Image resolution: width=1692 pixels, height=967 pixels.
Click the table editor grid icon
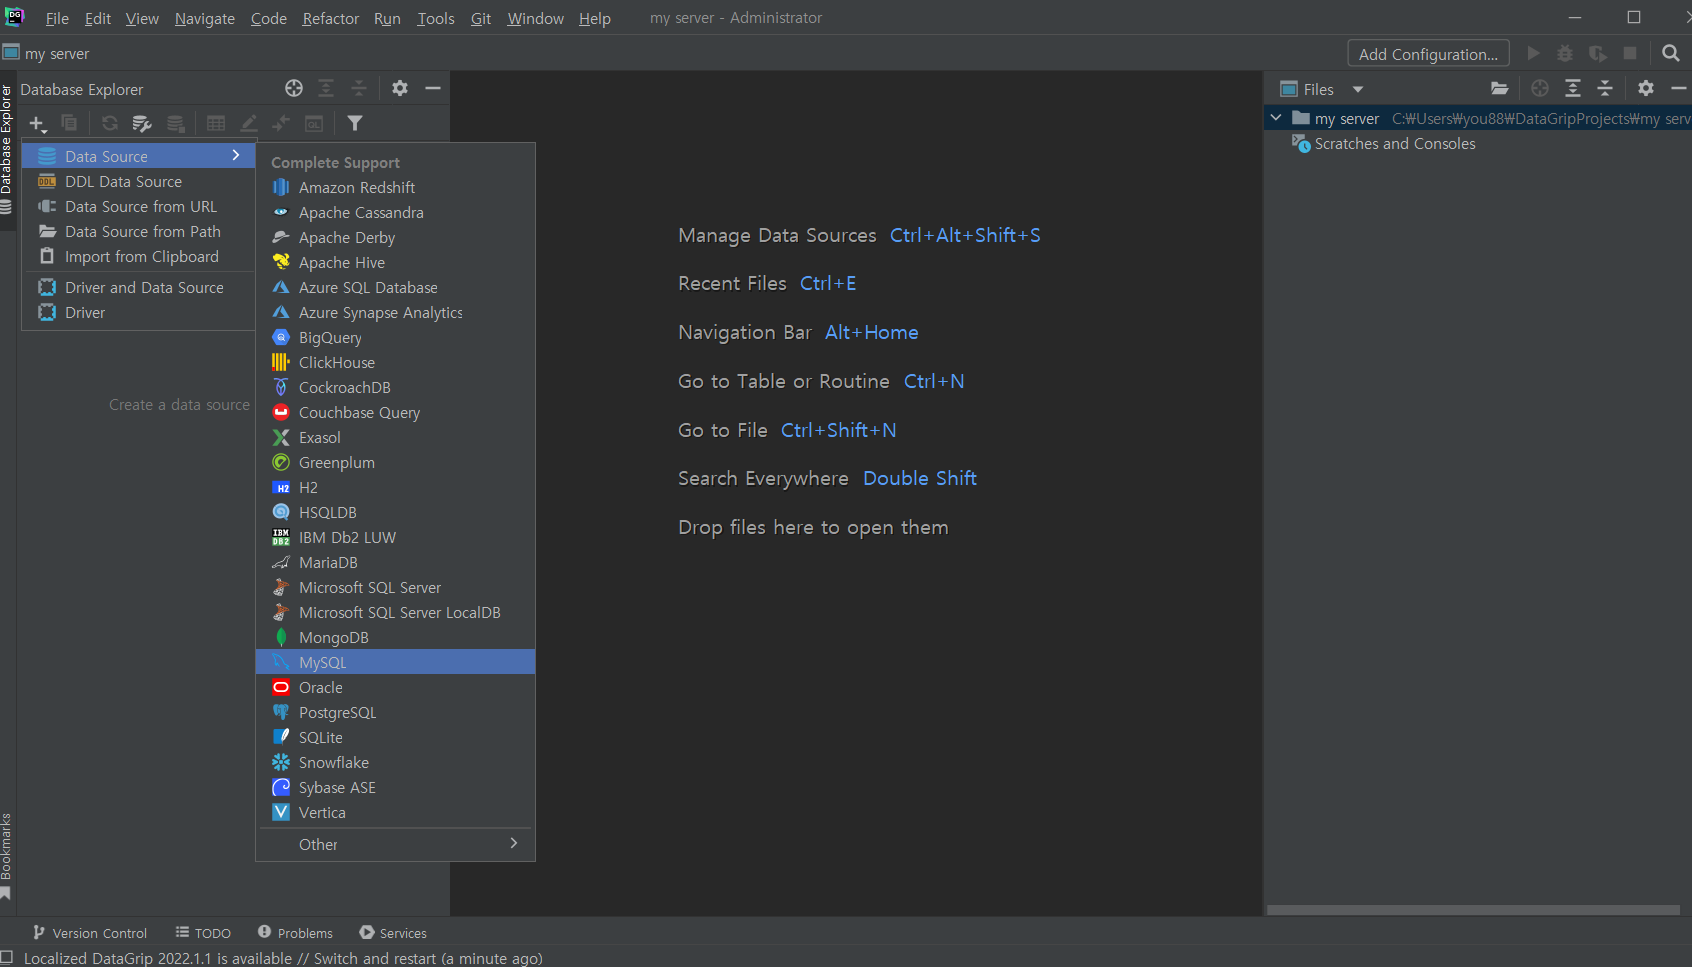point(216,123)
